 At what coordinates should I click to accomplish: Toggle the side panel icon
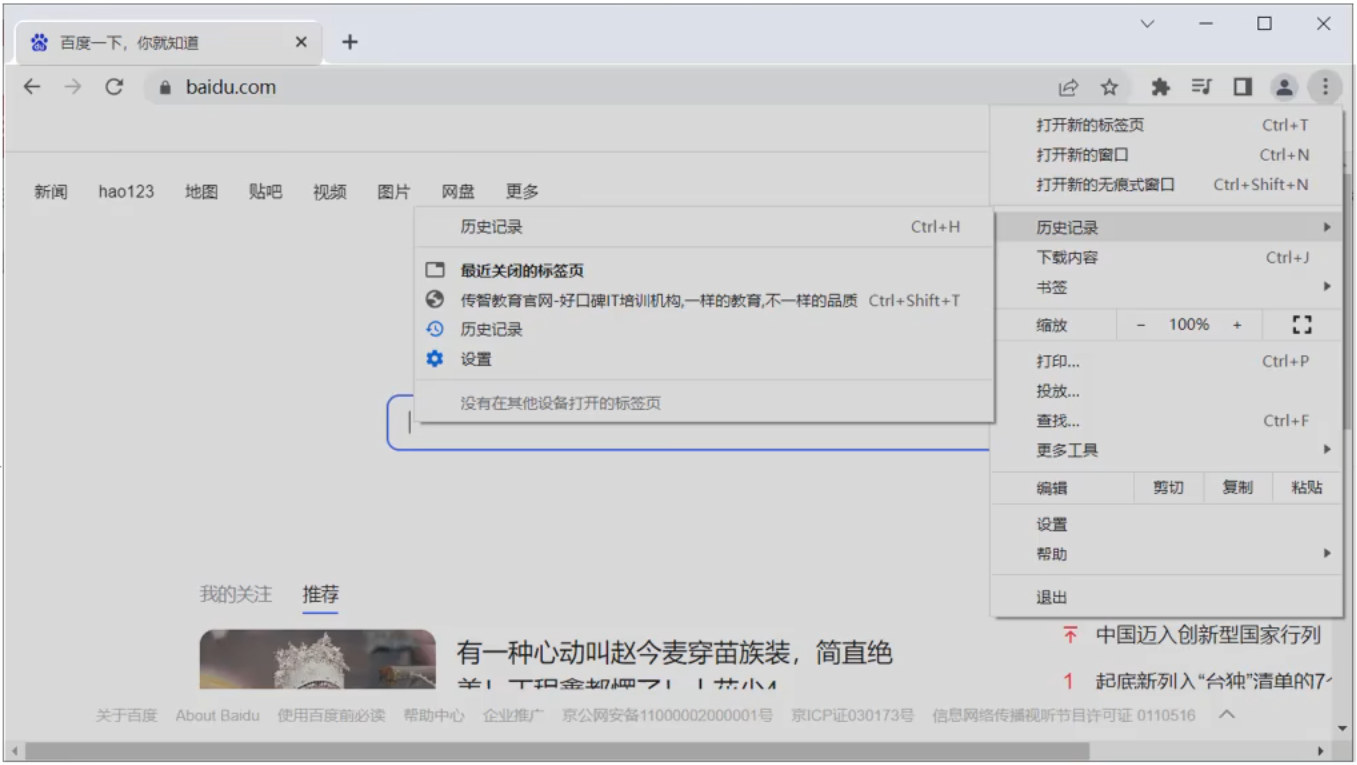pos(1242,87)
